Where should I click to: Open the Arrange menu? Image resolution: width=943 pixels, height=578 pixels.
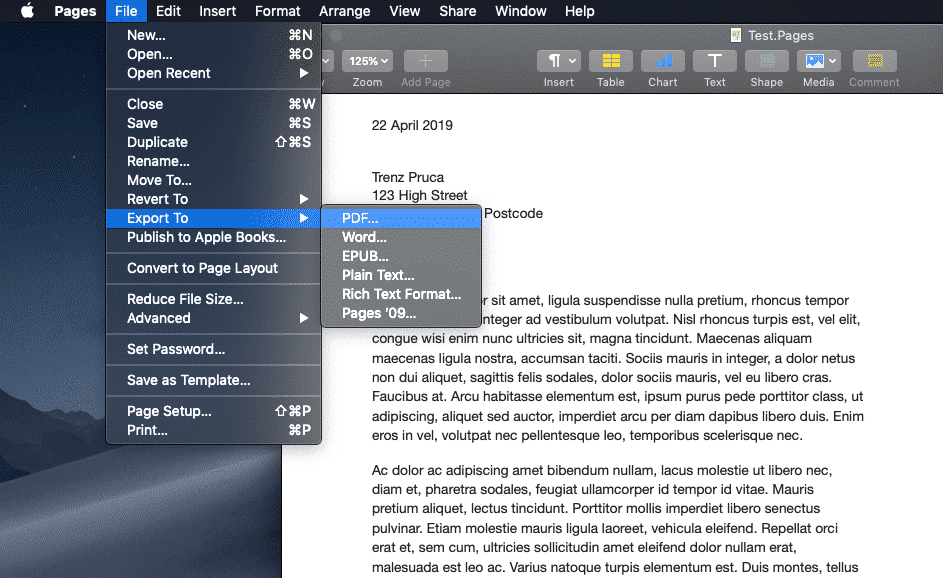click(345, 11)
